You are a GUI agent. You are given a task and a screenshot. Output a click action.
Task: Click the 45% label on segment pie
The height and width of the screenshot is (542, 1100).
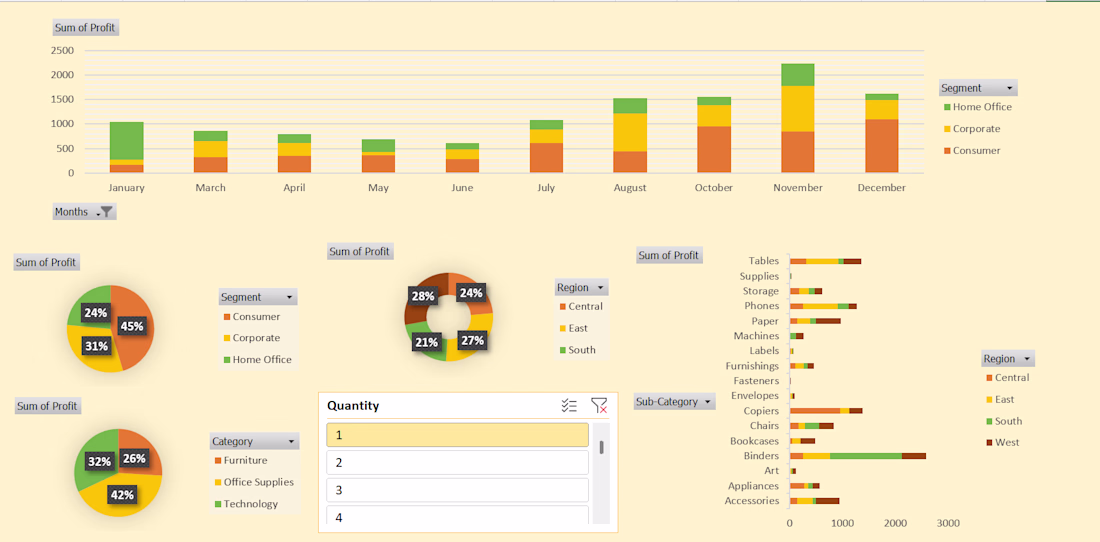[132, 326]
